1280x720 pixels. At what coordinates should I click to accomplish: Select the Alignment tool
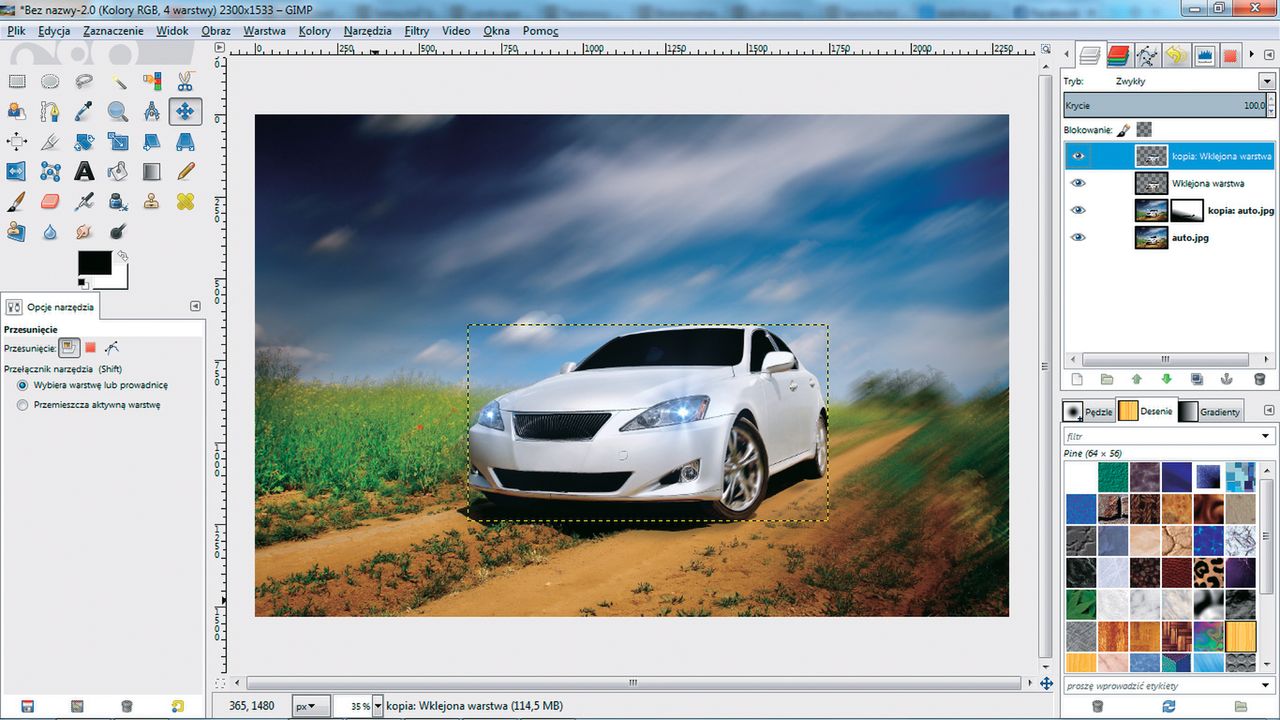(x=16, y=141)
